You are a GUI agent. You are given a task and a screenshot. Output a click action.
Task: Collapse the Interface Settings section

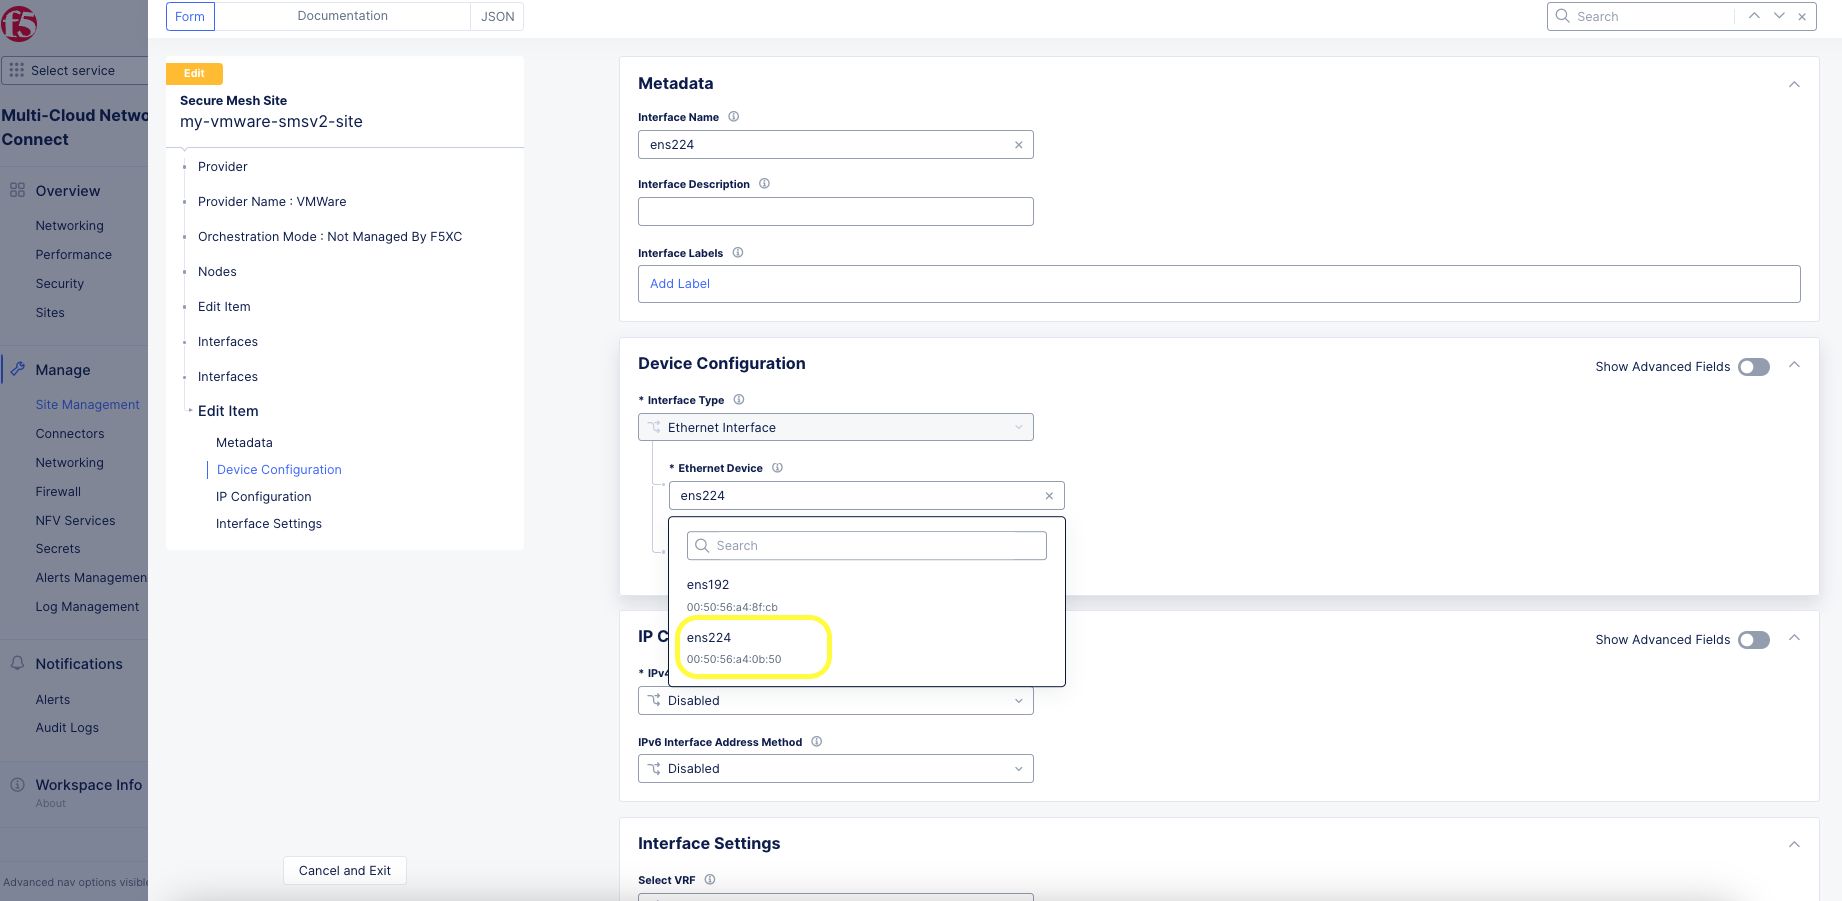coord(1794,844)
